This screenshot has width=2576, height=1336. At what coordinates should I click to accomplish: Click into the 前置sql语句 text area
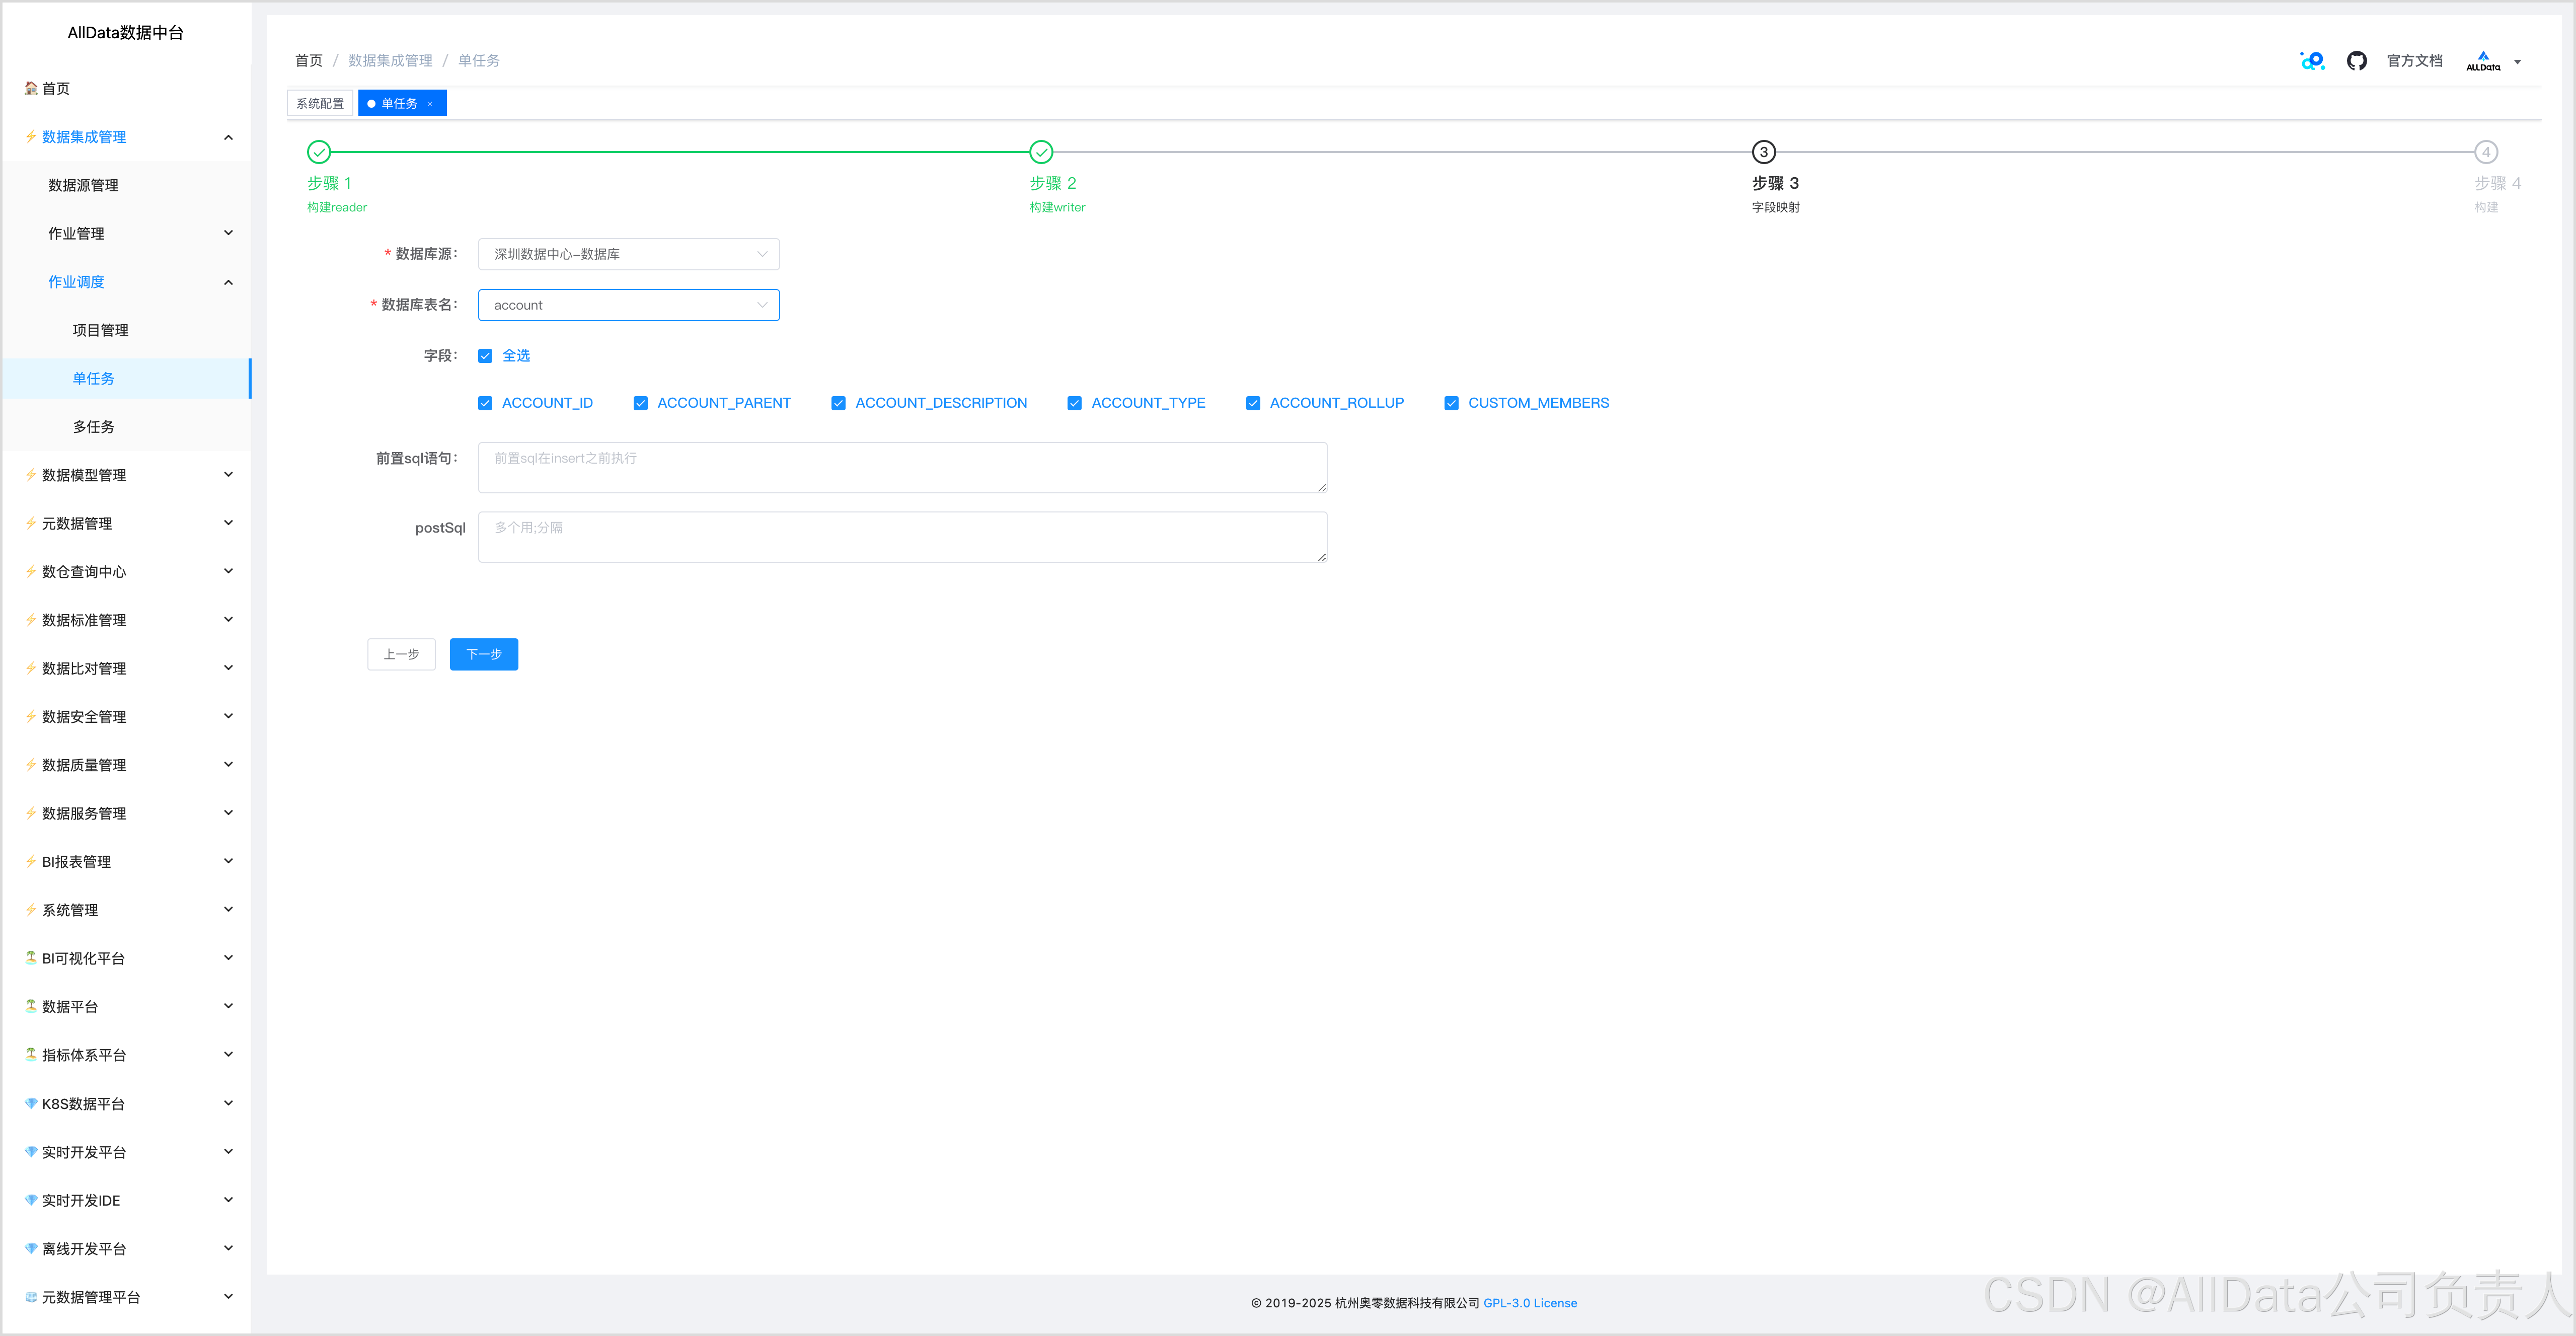(x=901, y=467)
